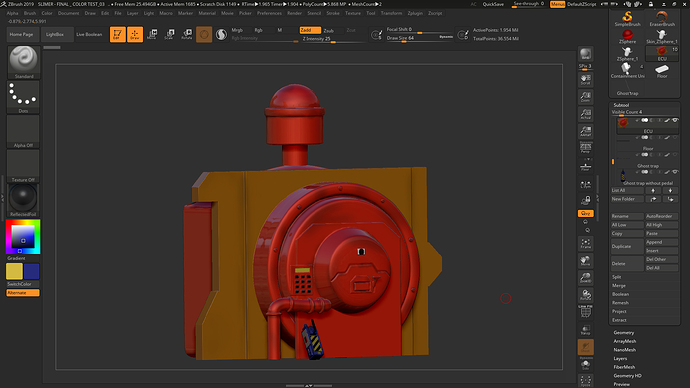690x388 pixels.
Task: Click the Rotate view icon
Action: click(585, 295)
